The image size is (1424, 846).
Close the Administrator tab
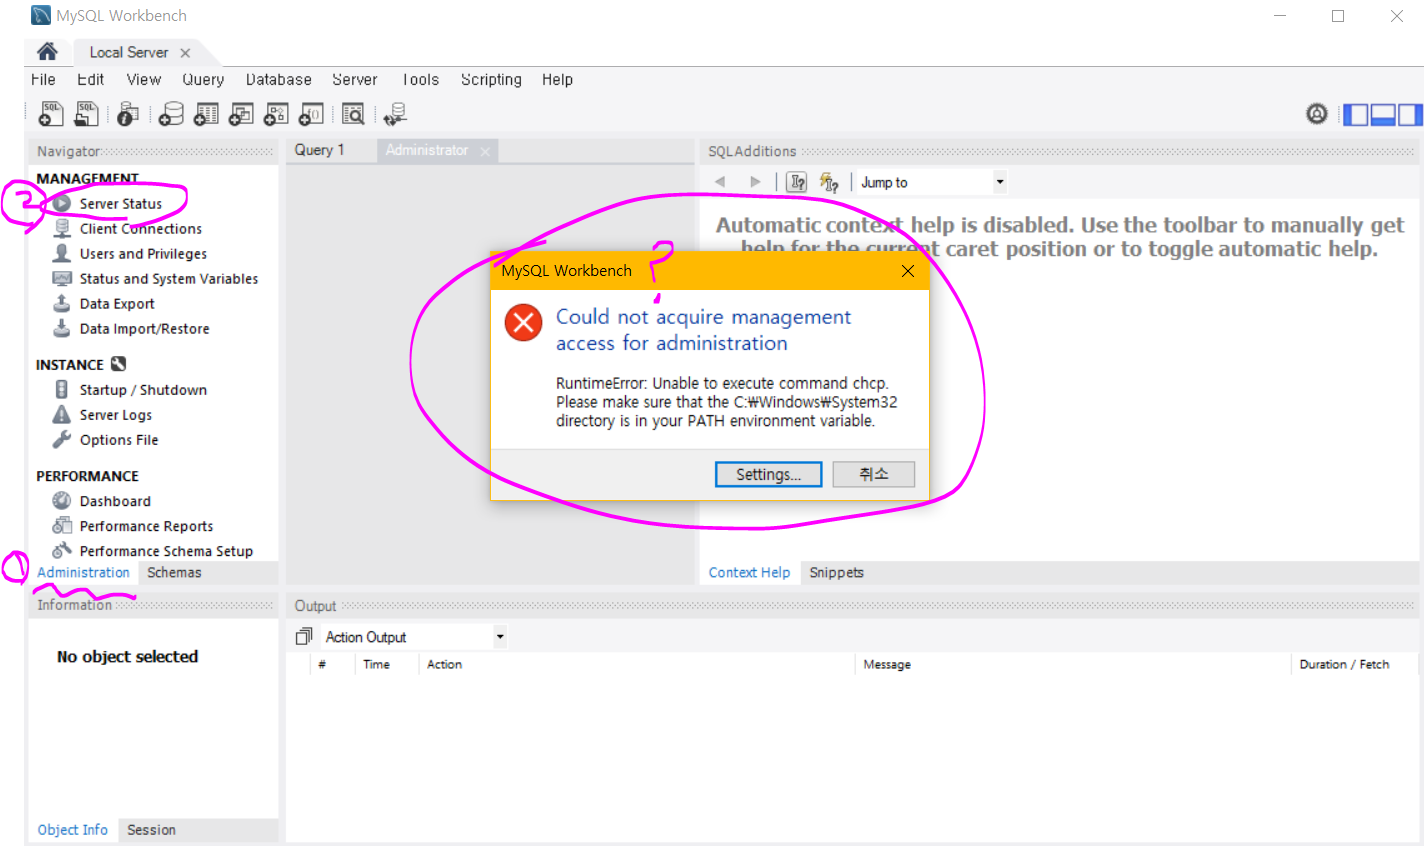pos(485,151)
